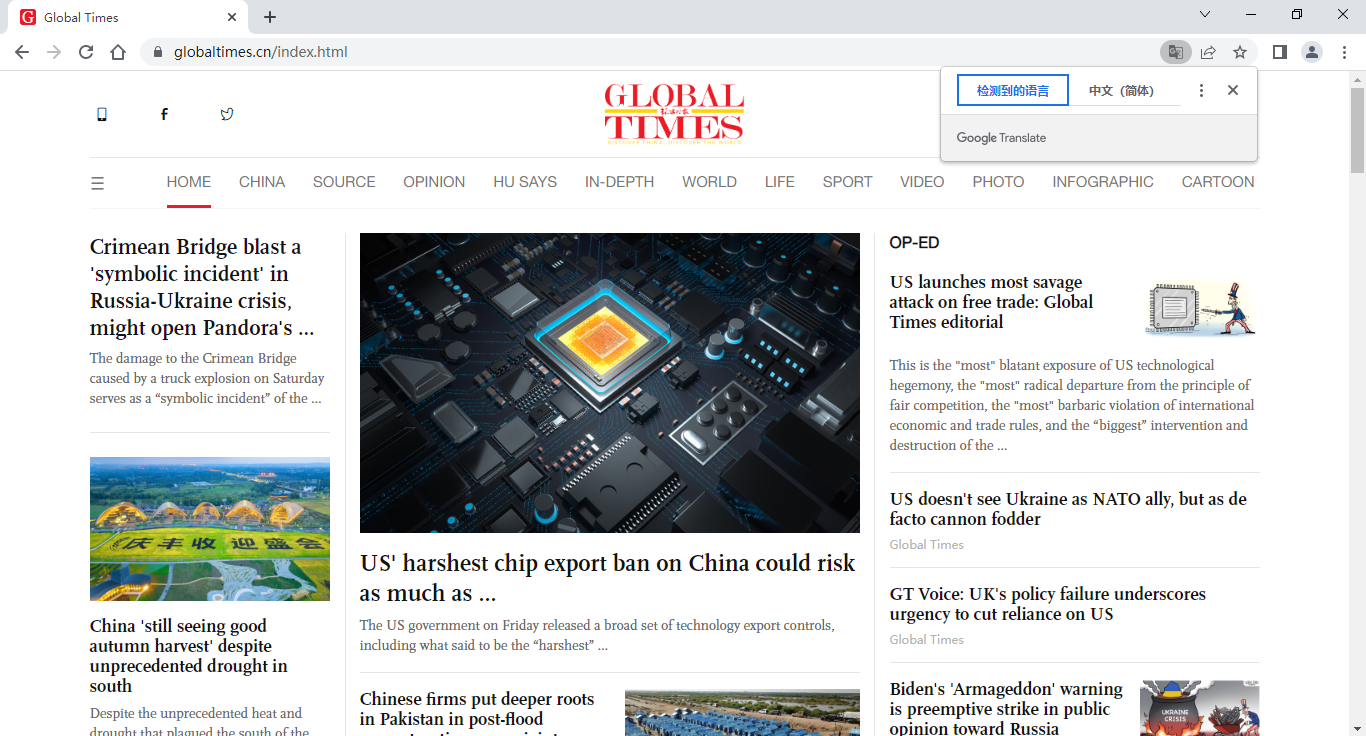Click the mobile phone icon in header
Viewport: 1366px width, 736px height.
(101, 114)
